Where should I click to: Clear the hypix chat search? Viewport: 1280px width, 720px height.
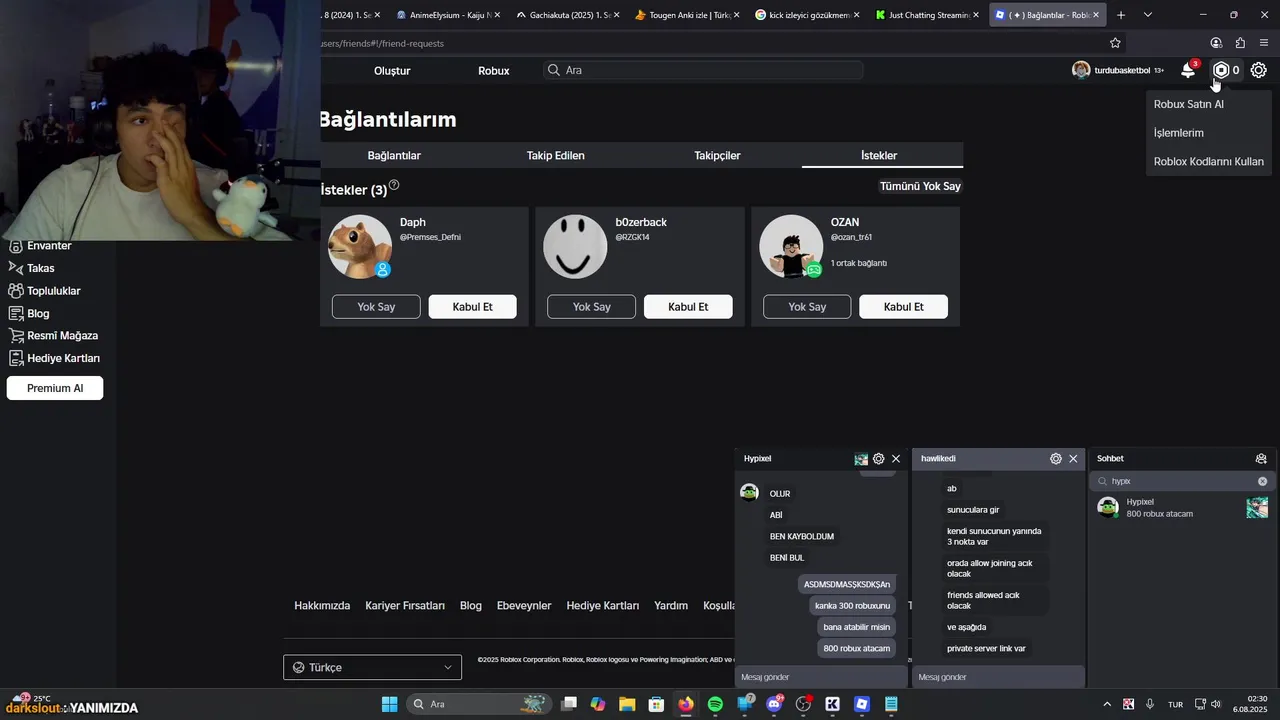click(1262, 481)
